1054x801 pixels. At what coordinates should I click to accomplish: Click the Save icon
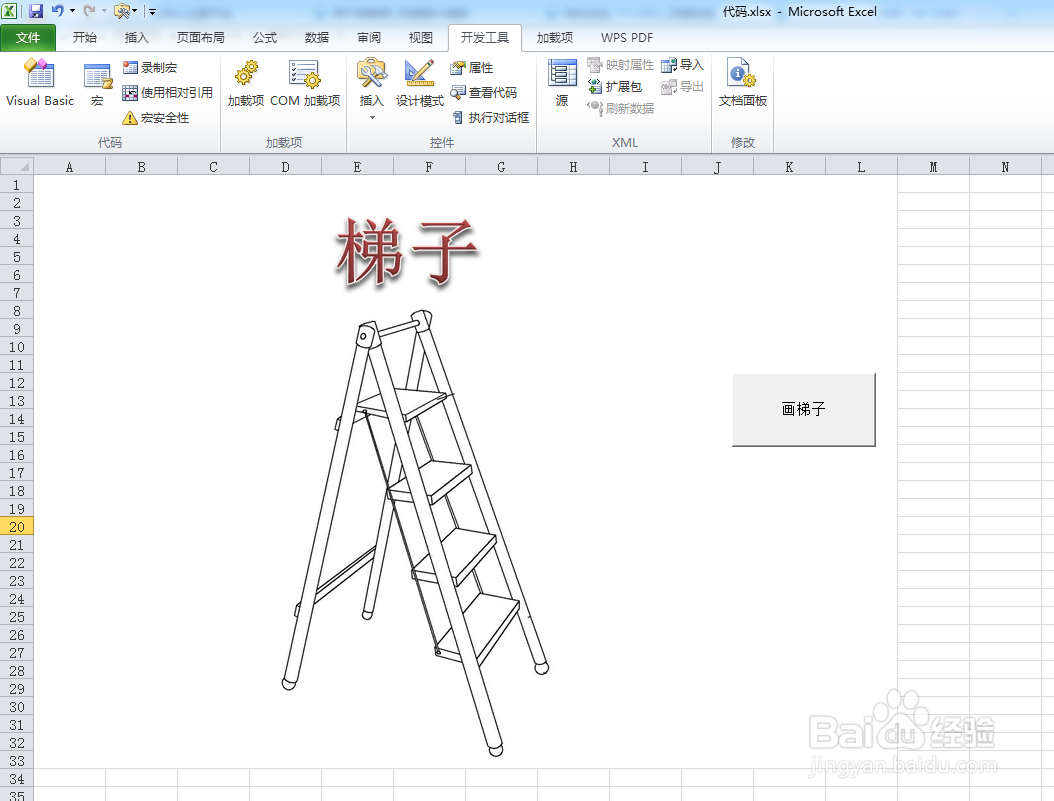37,10
